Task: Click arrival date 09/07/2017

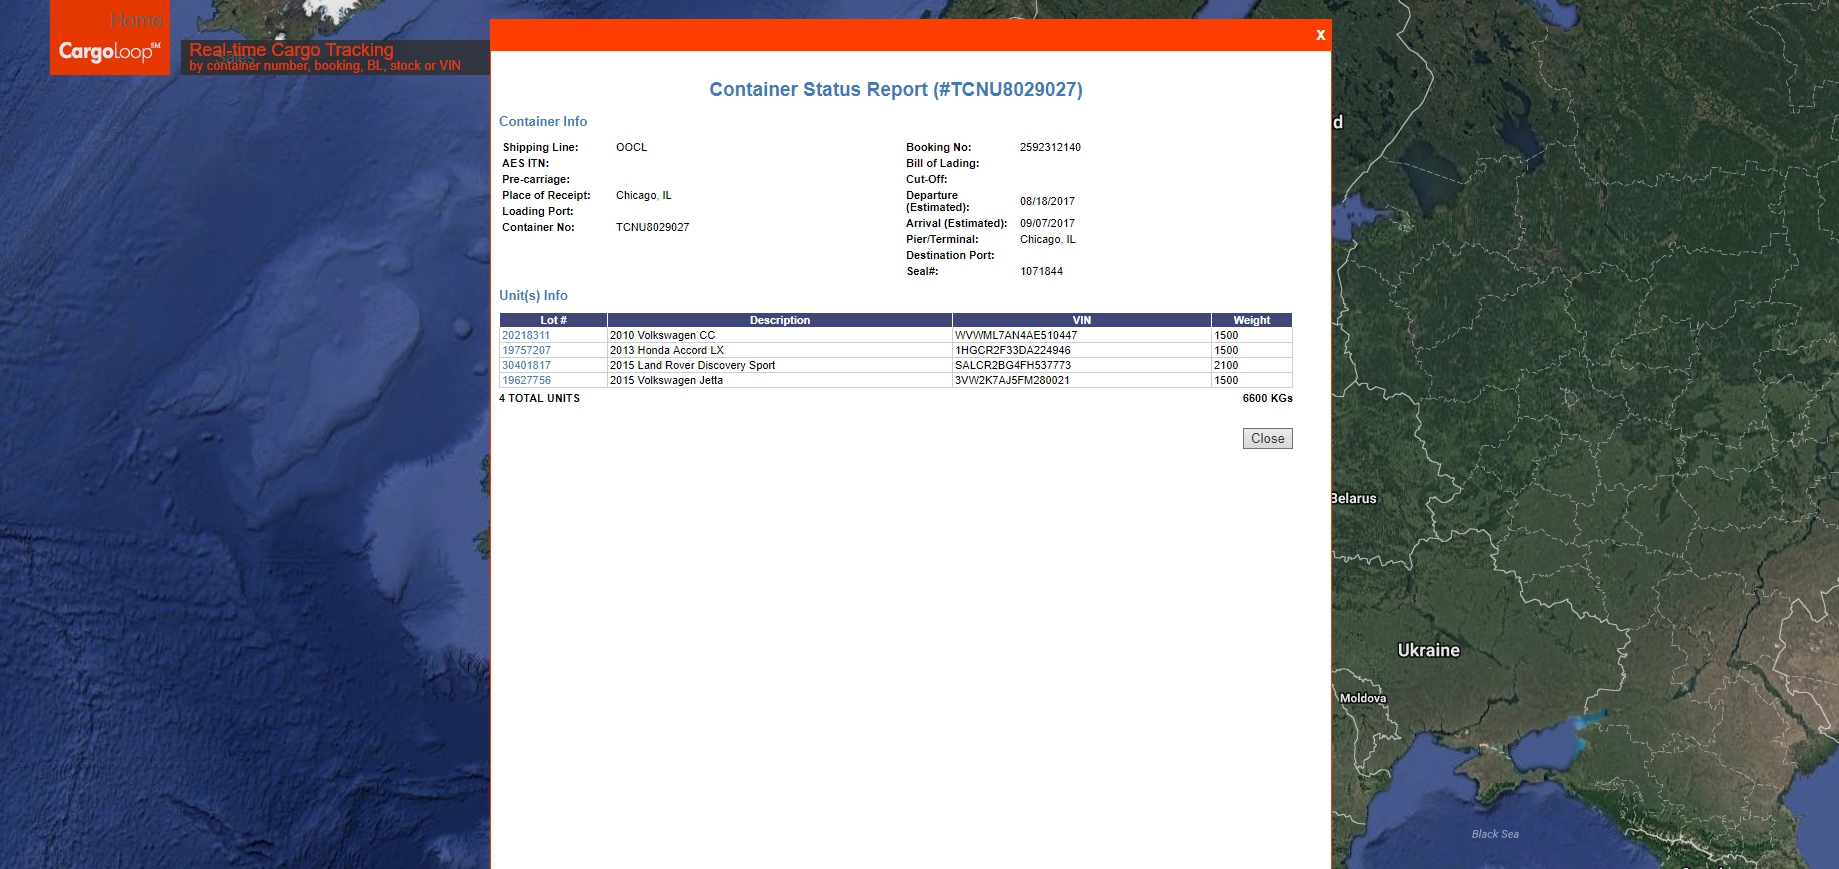Action: [1047, 223]
